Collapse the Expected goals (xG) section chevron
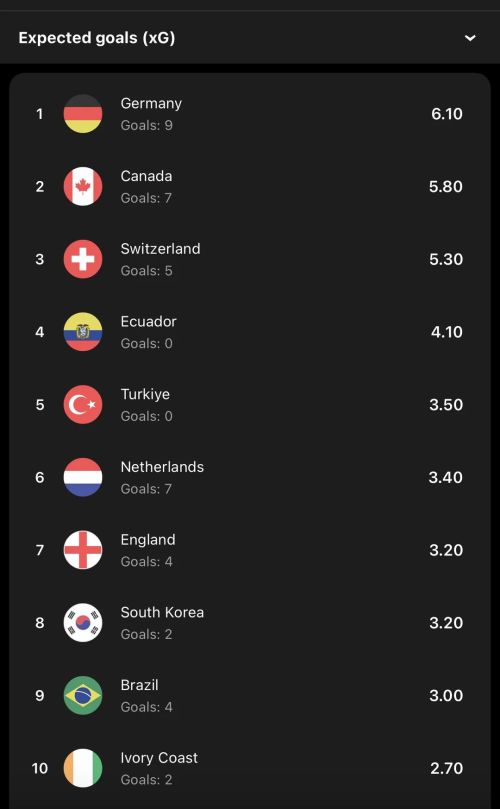 tap(470, 38)
